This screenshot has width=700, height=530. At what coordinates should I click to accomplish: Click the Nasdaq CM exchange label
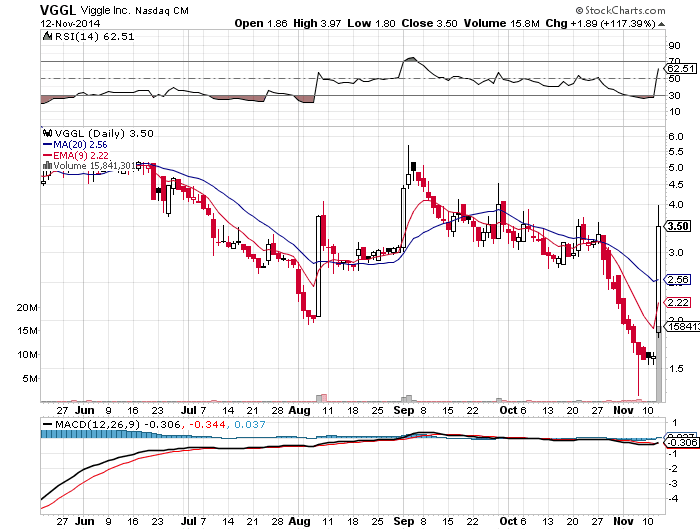162,11
